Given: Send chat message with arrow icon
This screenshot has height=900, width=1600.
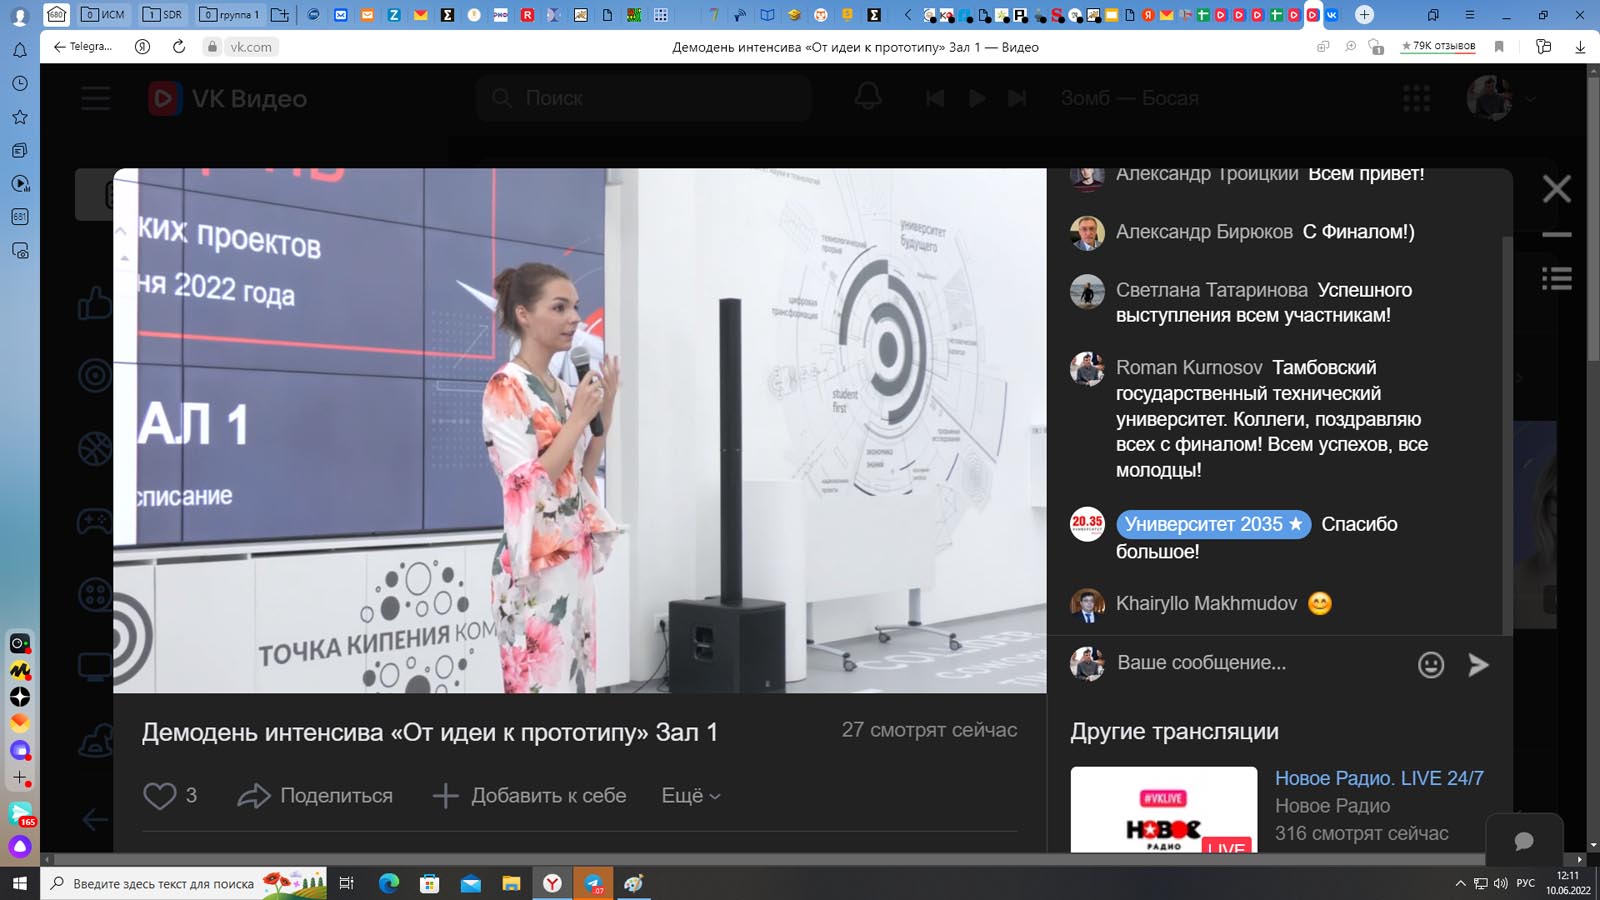Looking at the screenshot, I should click(1478, 664).
